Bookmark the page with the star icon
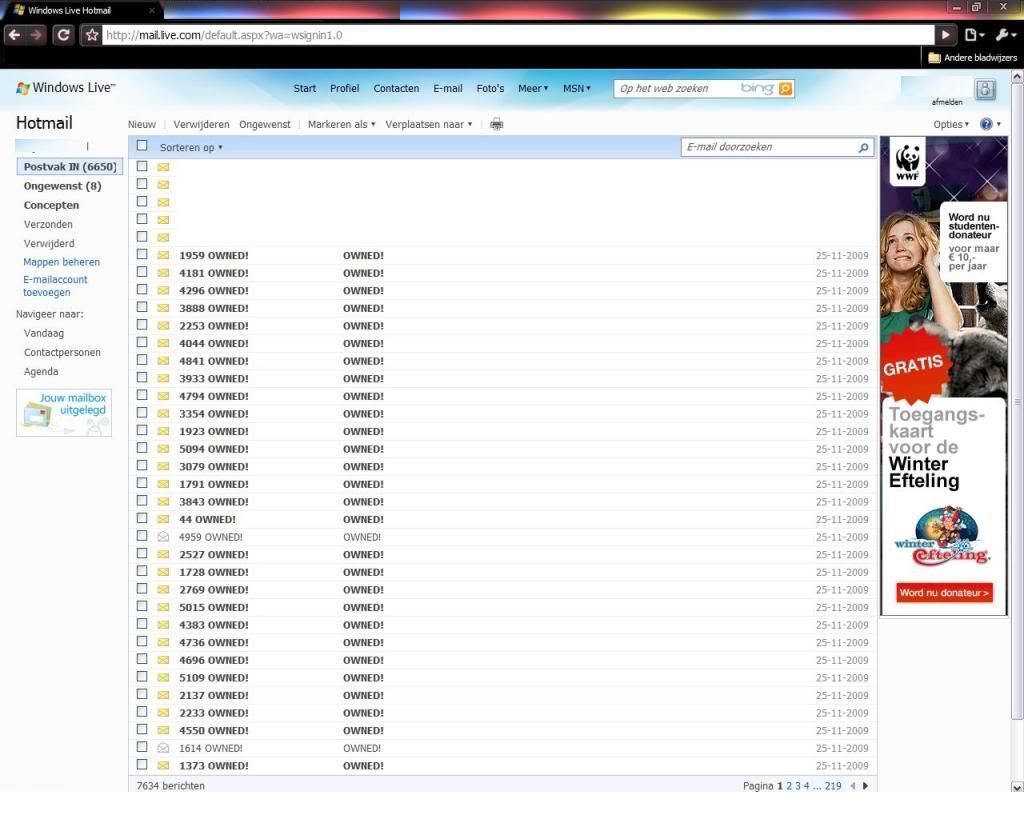 pyautogui.click(x=92, y=35)
